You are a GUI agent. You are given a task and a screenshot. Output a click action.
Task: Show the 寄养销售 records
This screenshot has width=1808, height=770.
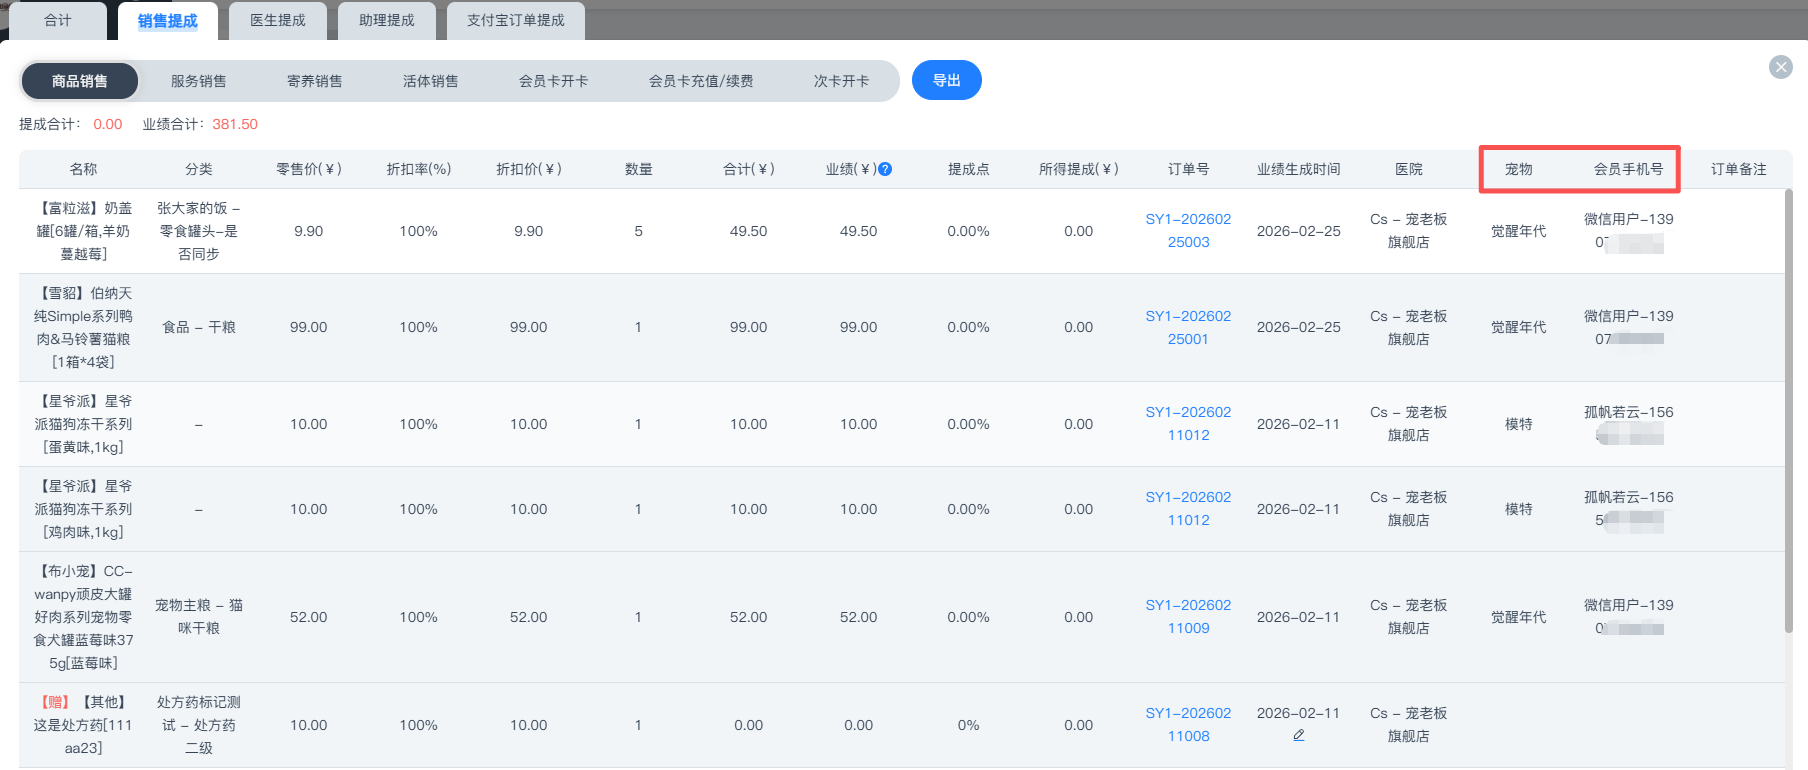click(x=314, y=81)
